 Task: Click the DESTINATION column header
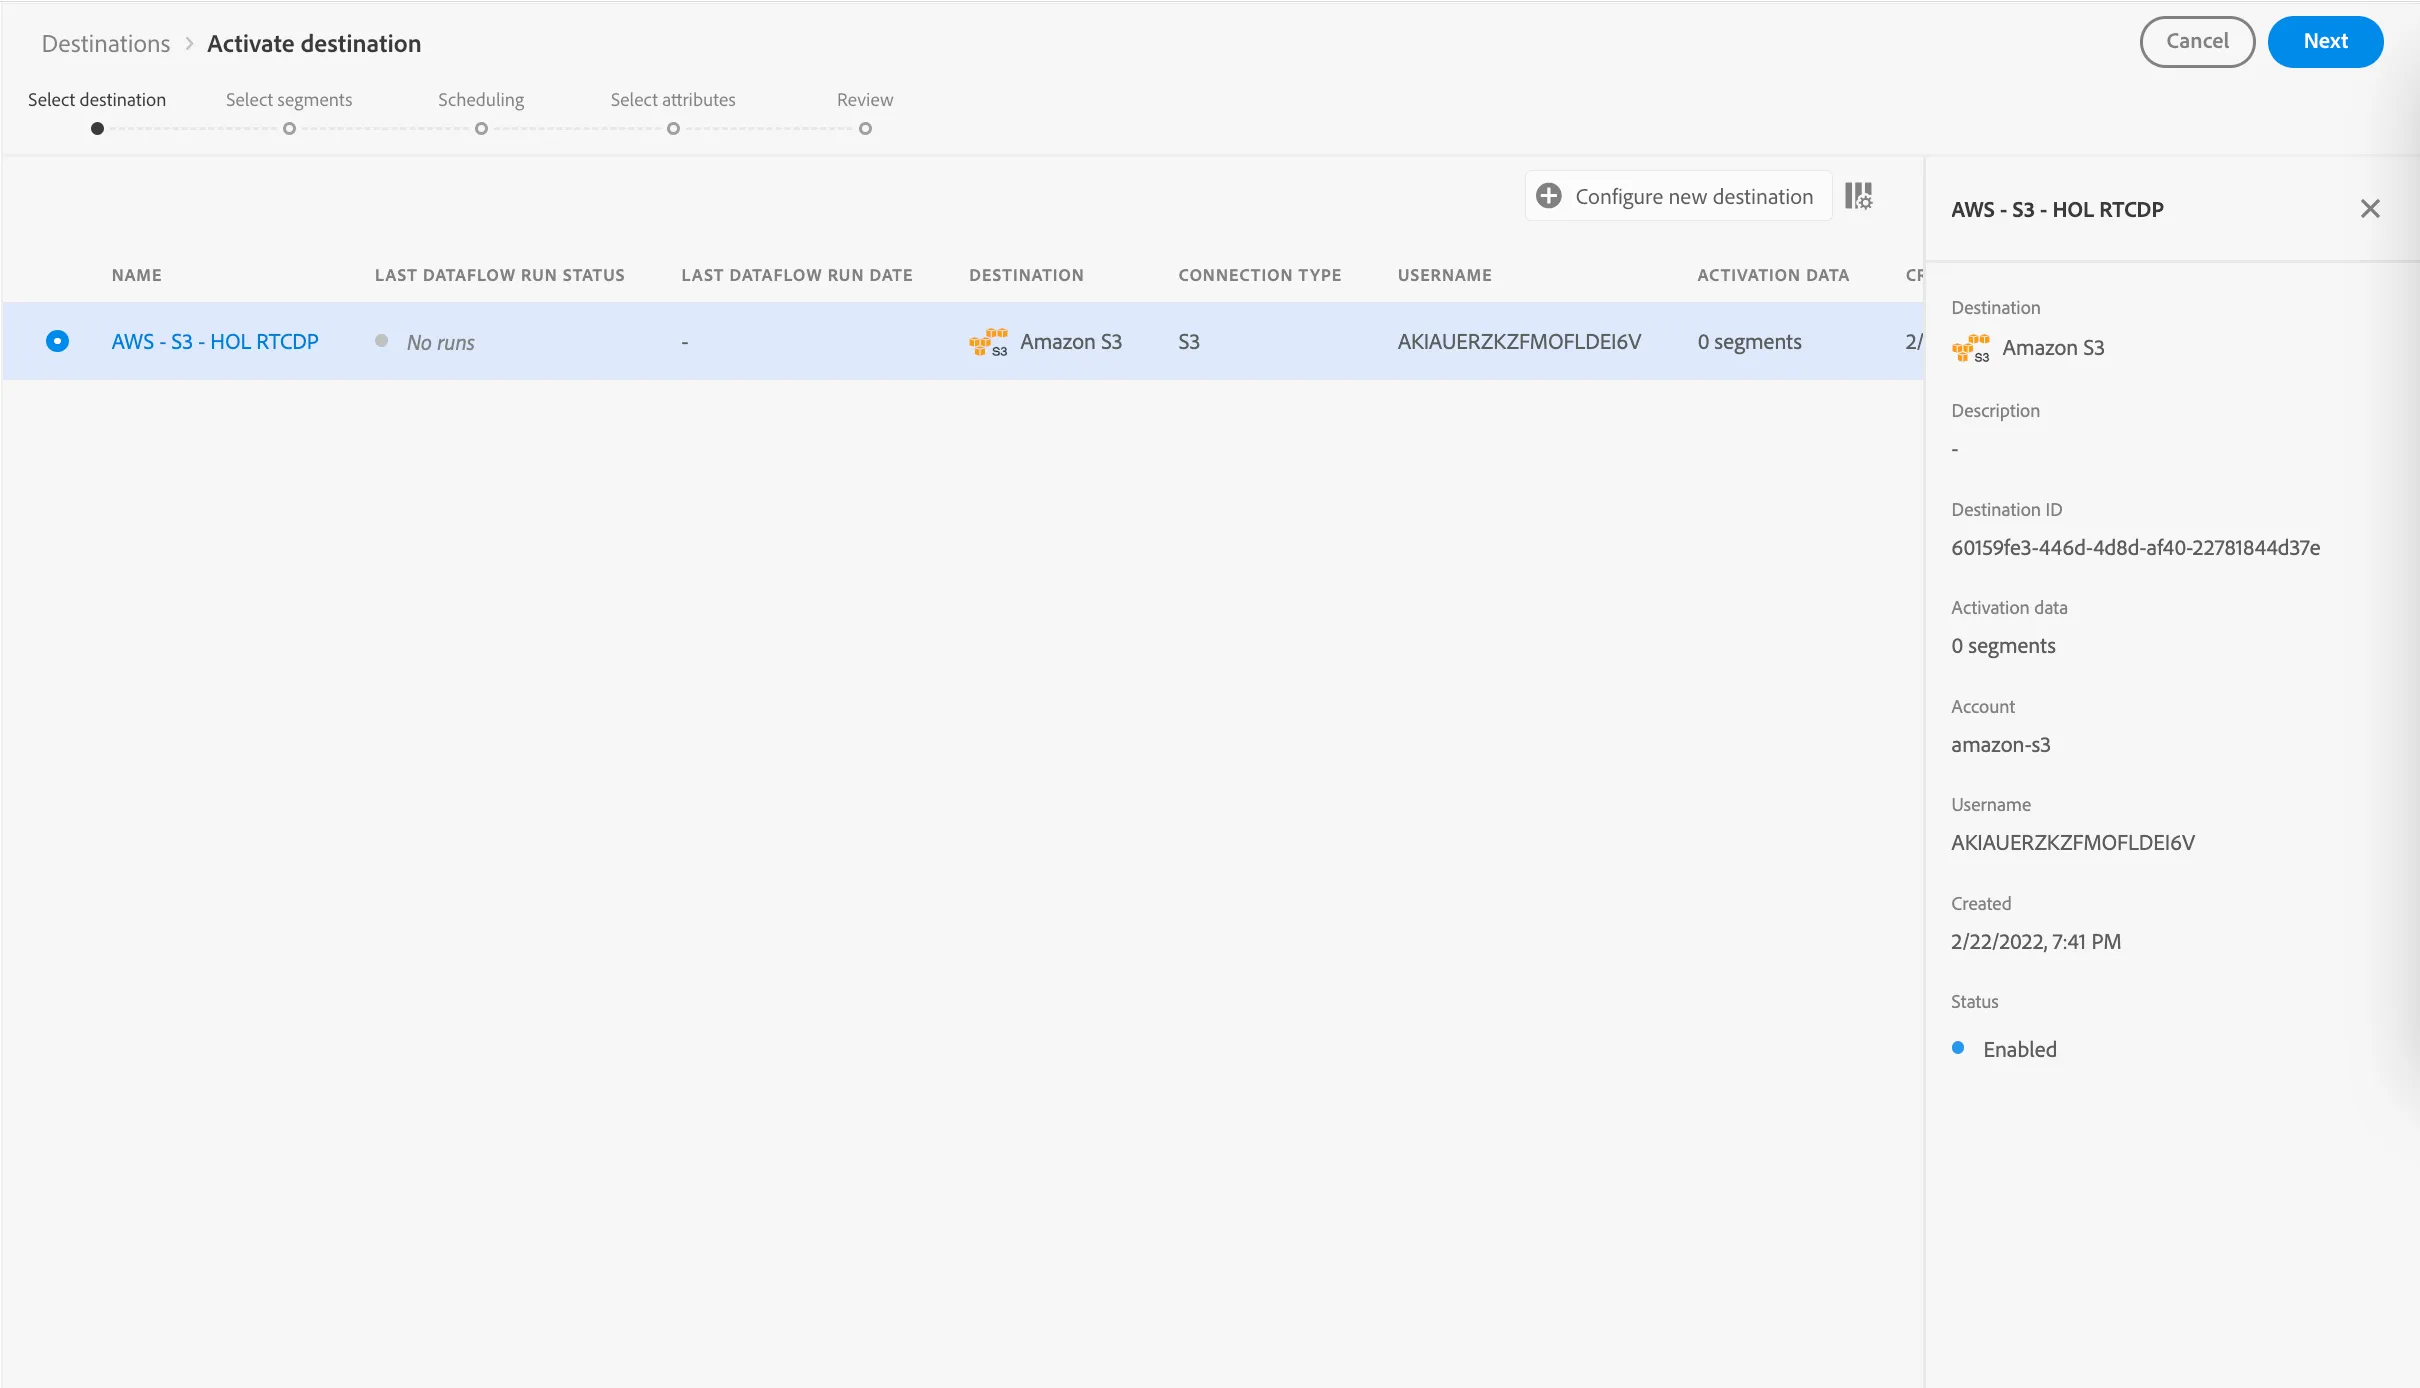tap(1026, 275)
